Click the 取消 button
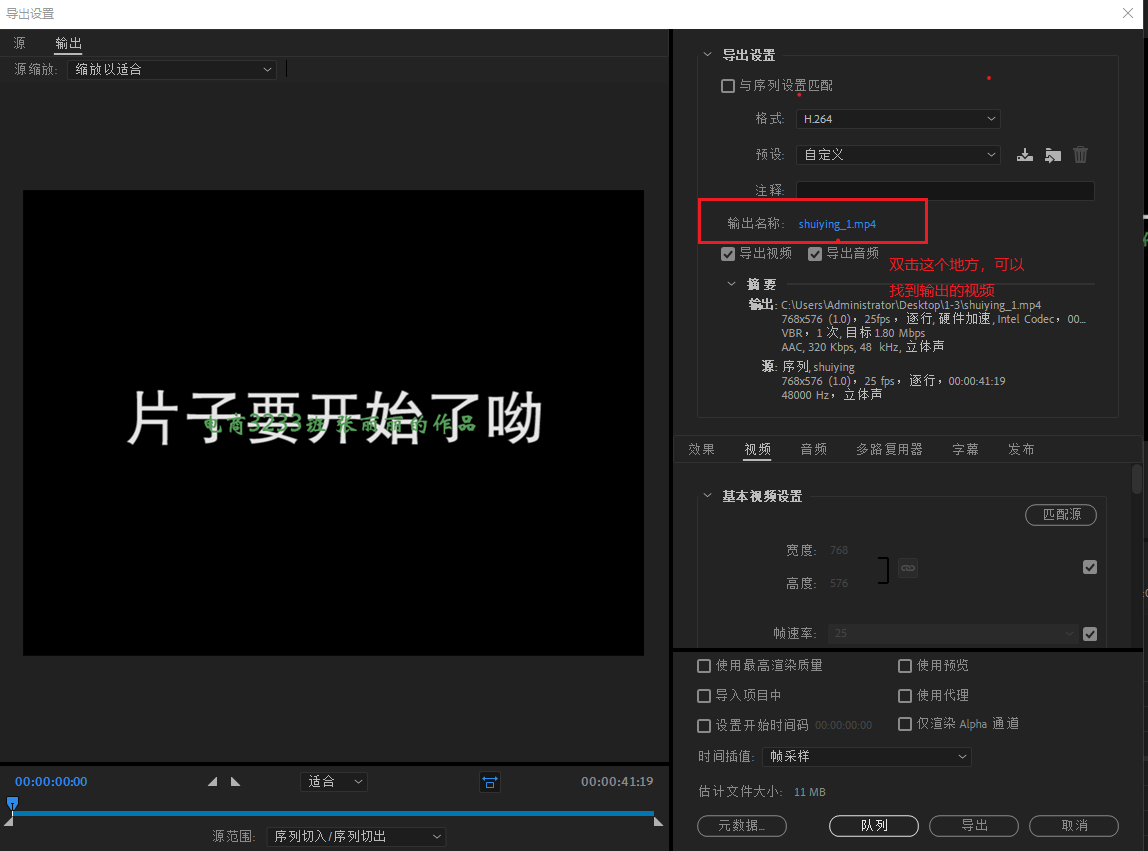Image resolution: width=1148 pixels, height=851 pixels. click(1074, 826)
